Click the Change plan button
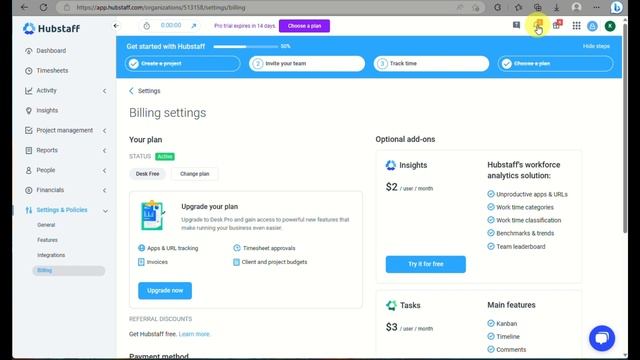 195,174
